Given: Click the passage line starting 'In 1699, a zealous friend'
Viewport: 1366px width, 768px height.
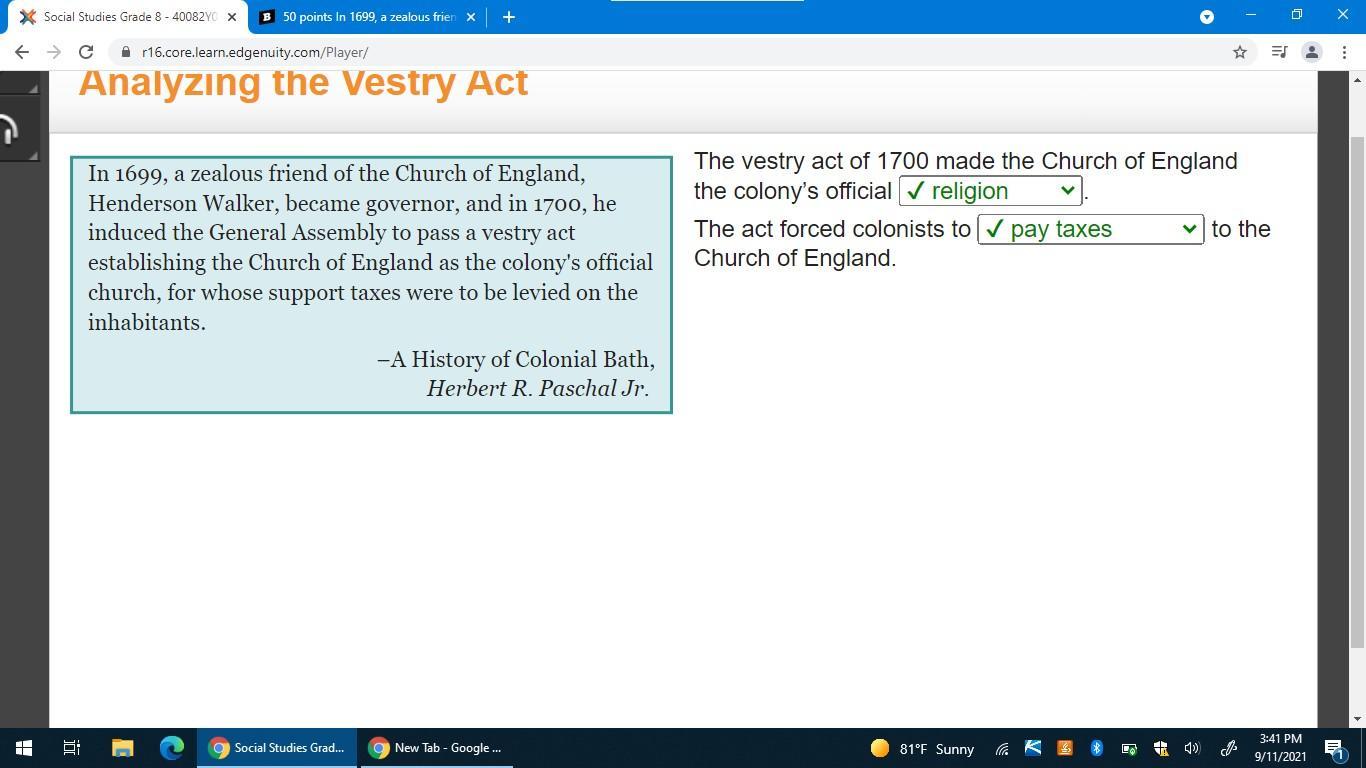Looking at the screenshot, I should (x=336, y=174).
